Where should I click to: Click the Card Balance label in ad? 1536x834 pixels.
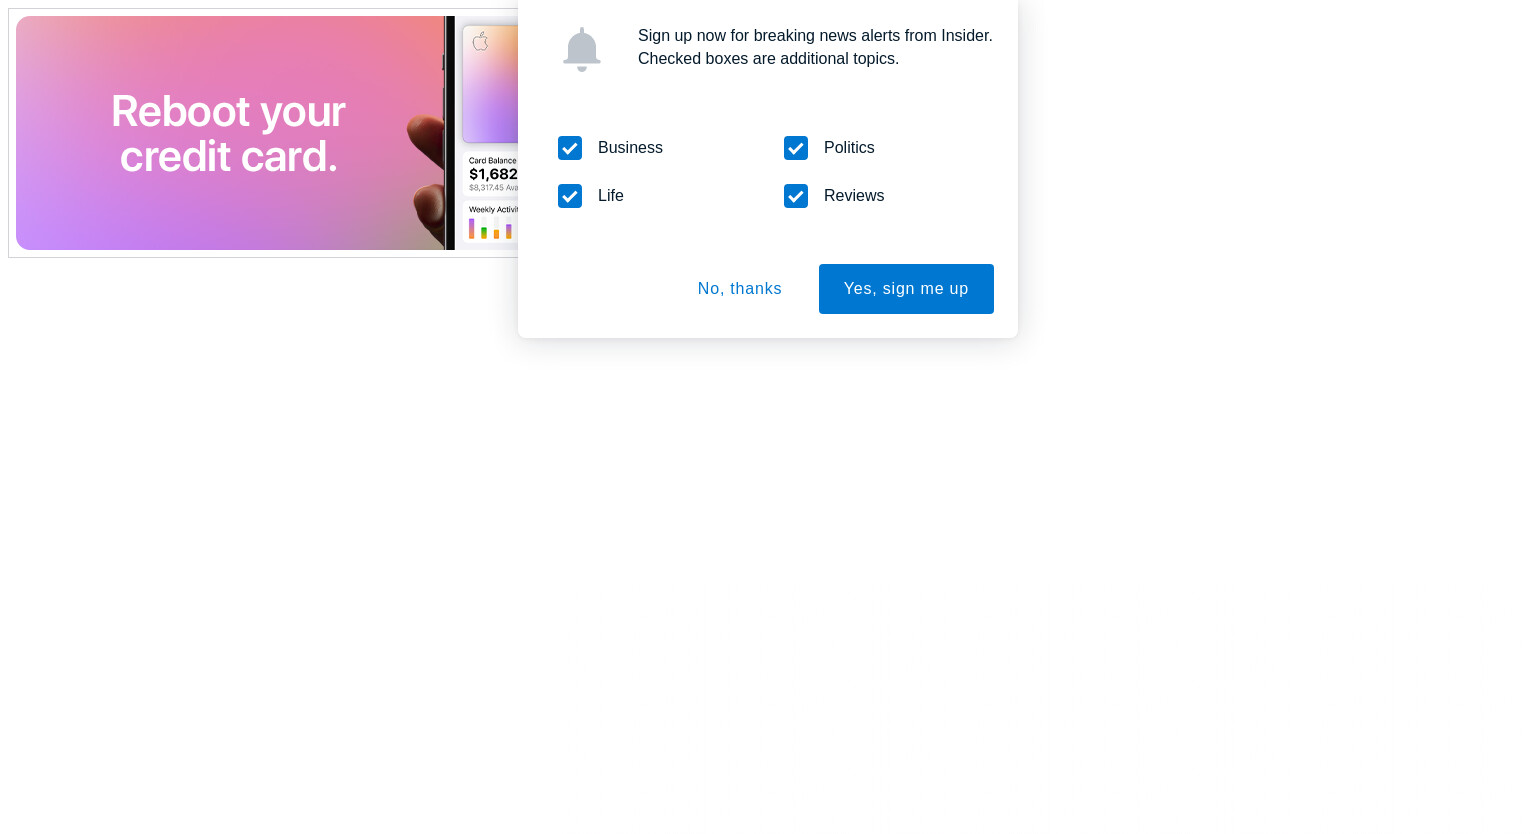click(x=493, y=160)
